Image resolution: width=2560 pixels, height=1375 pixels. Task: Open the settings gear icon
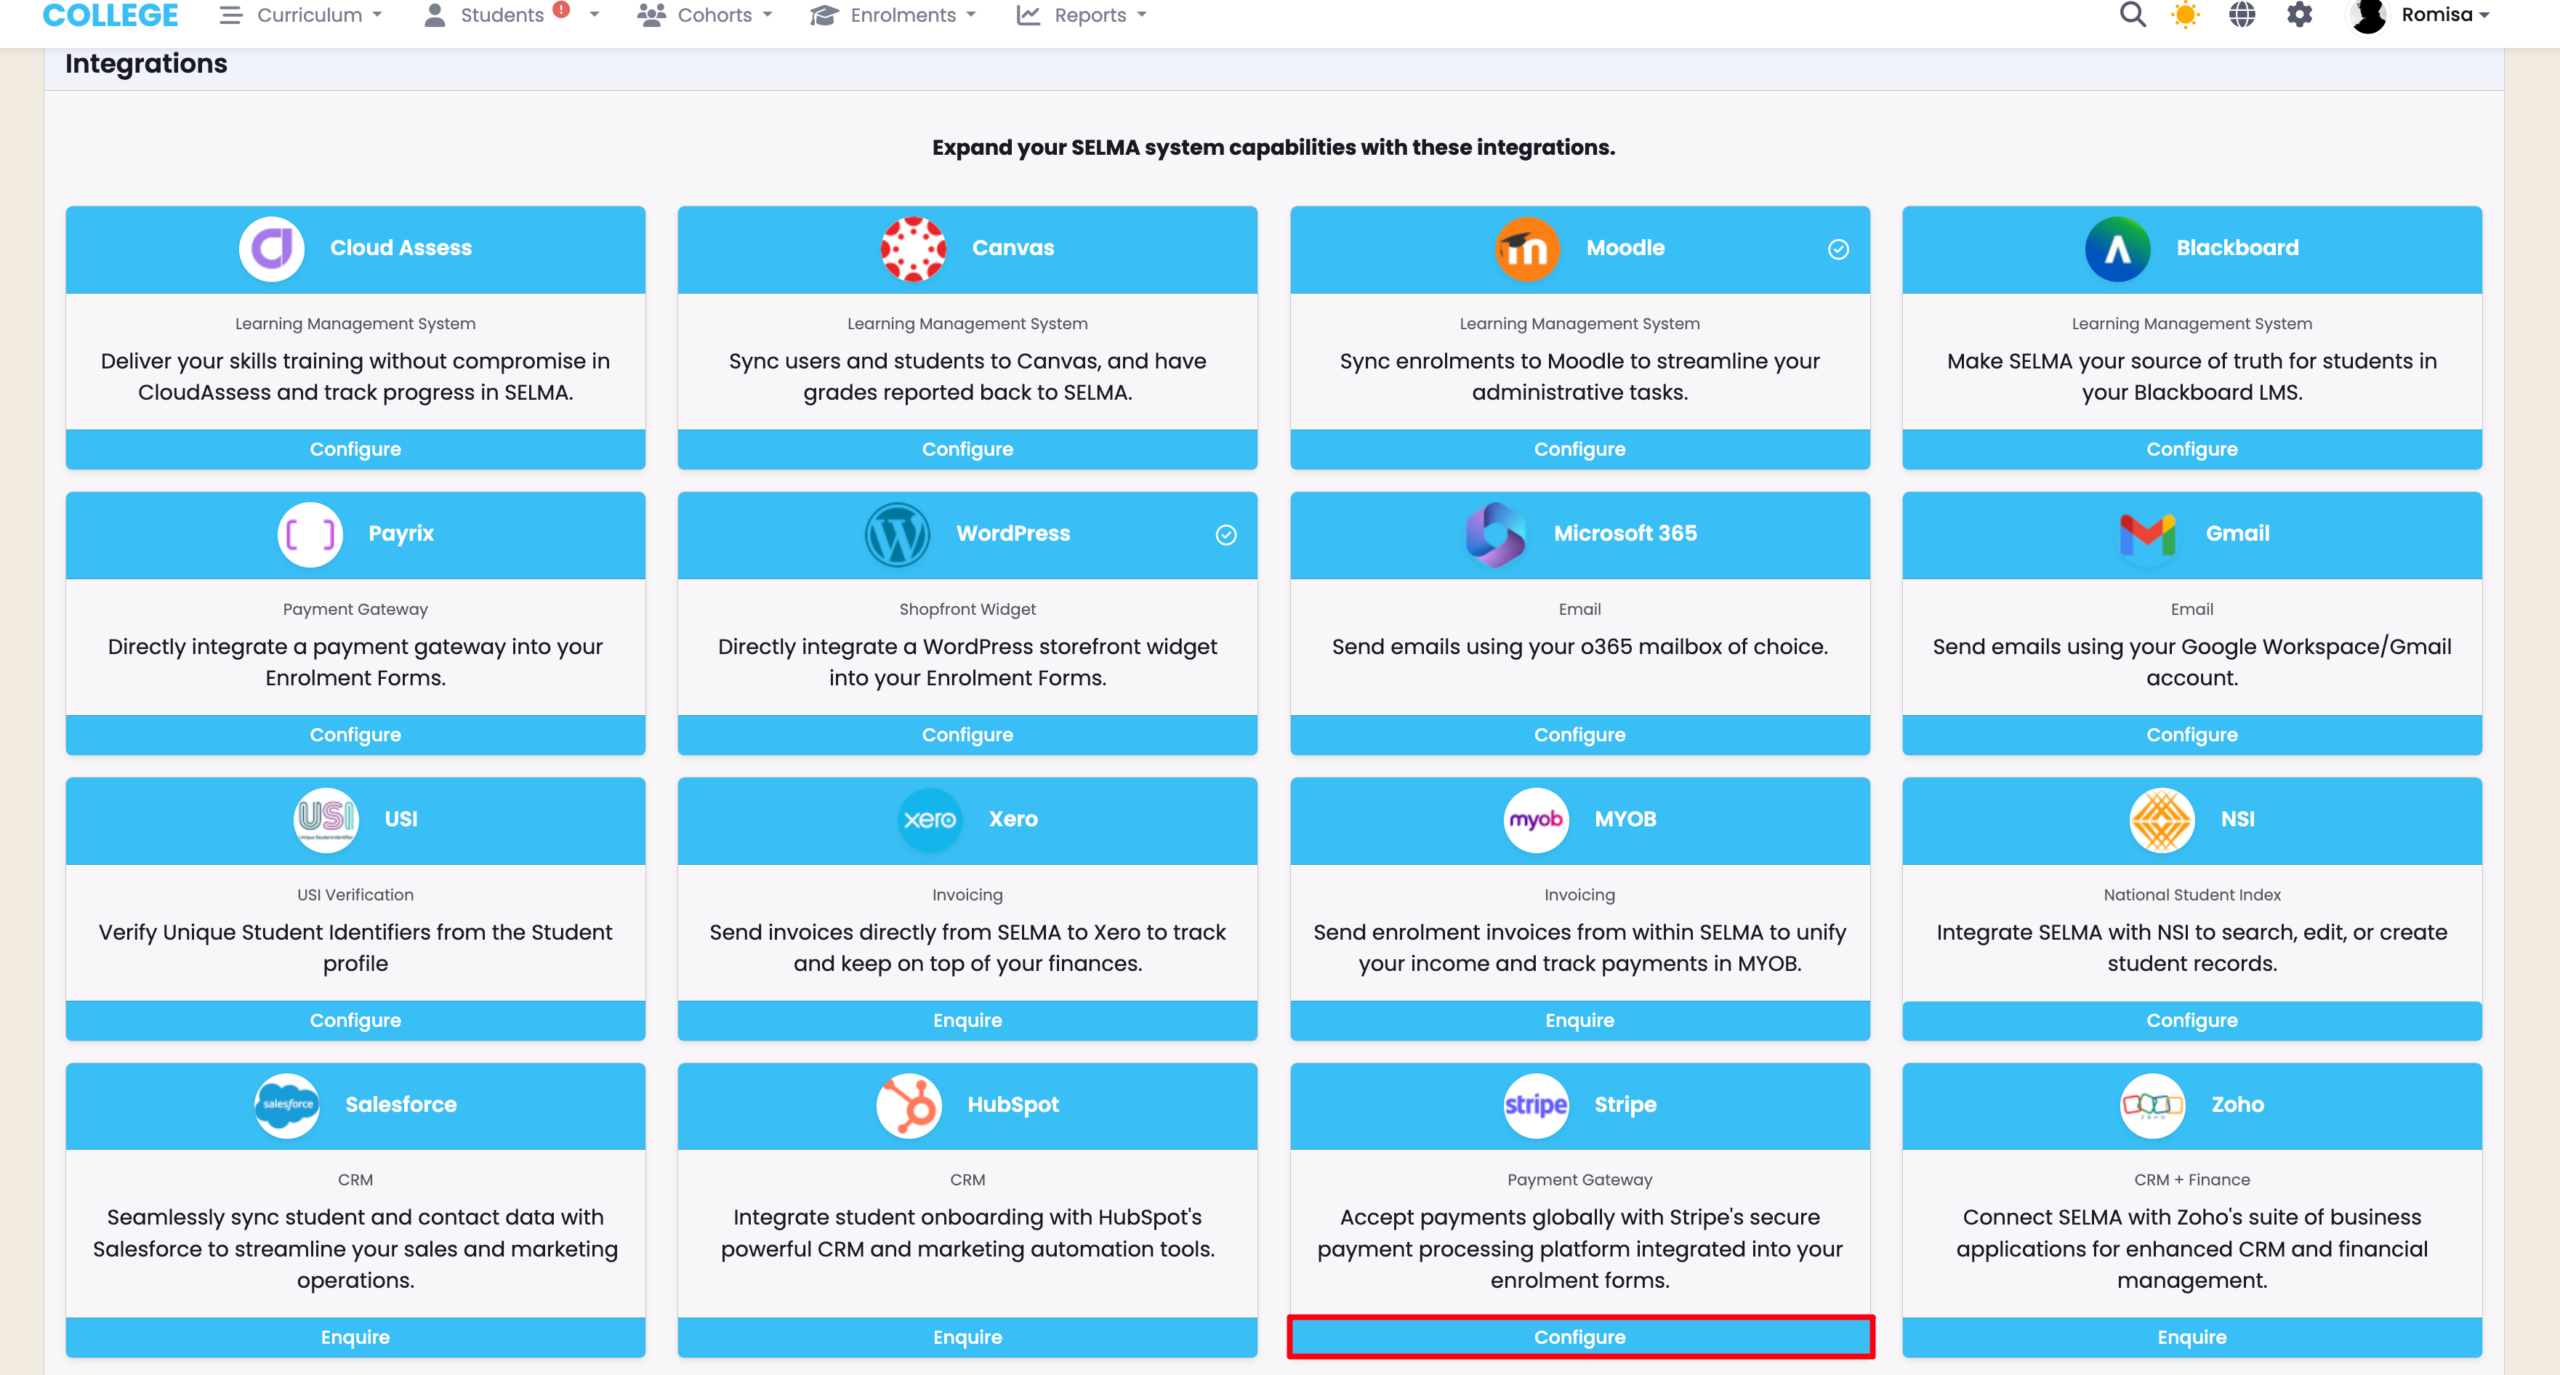(2299, 15)
